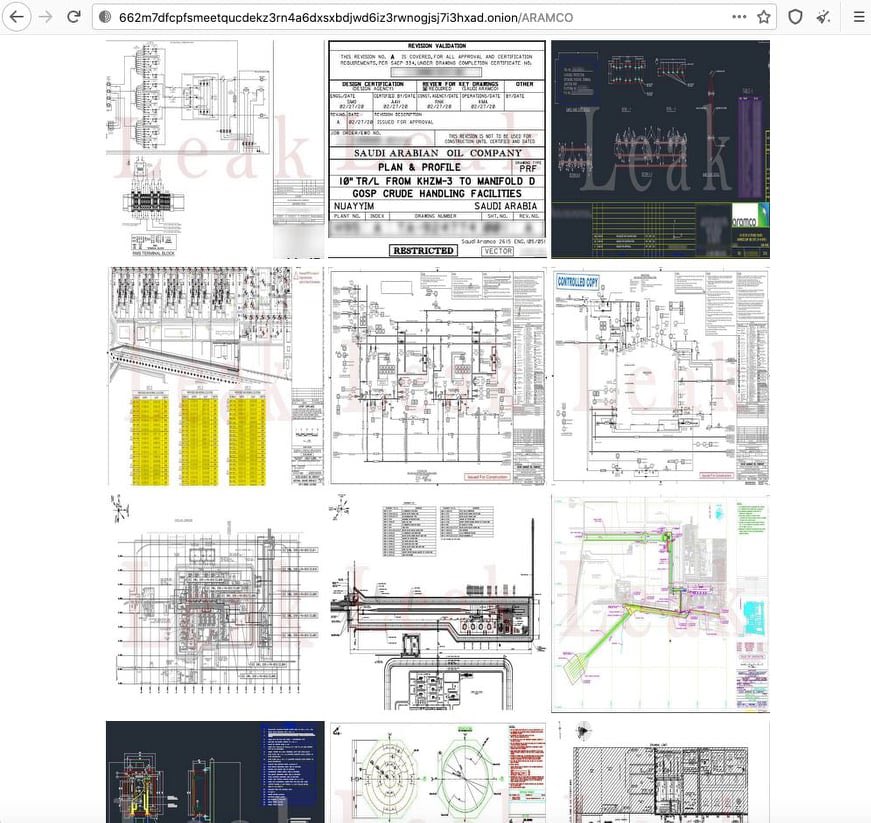This screenshot has width=871, height=823.
Task: Bookmark this page with the star icon
Action: pyautogui.click(x=764, y=17)
